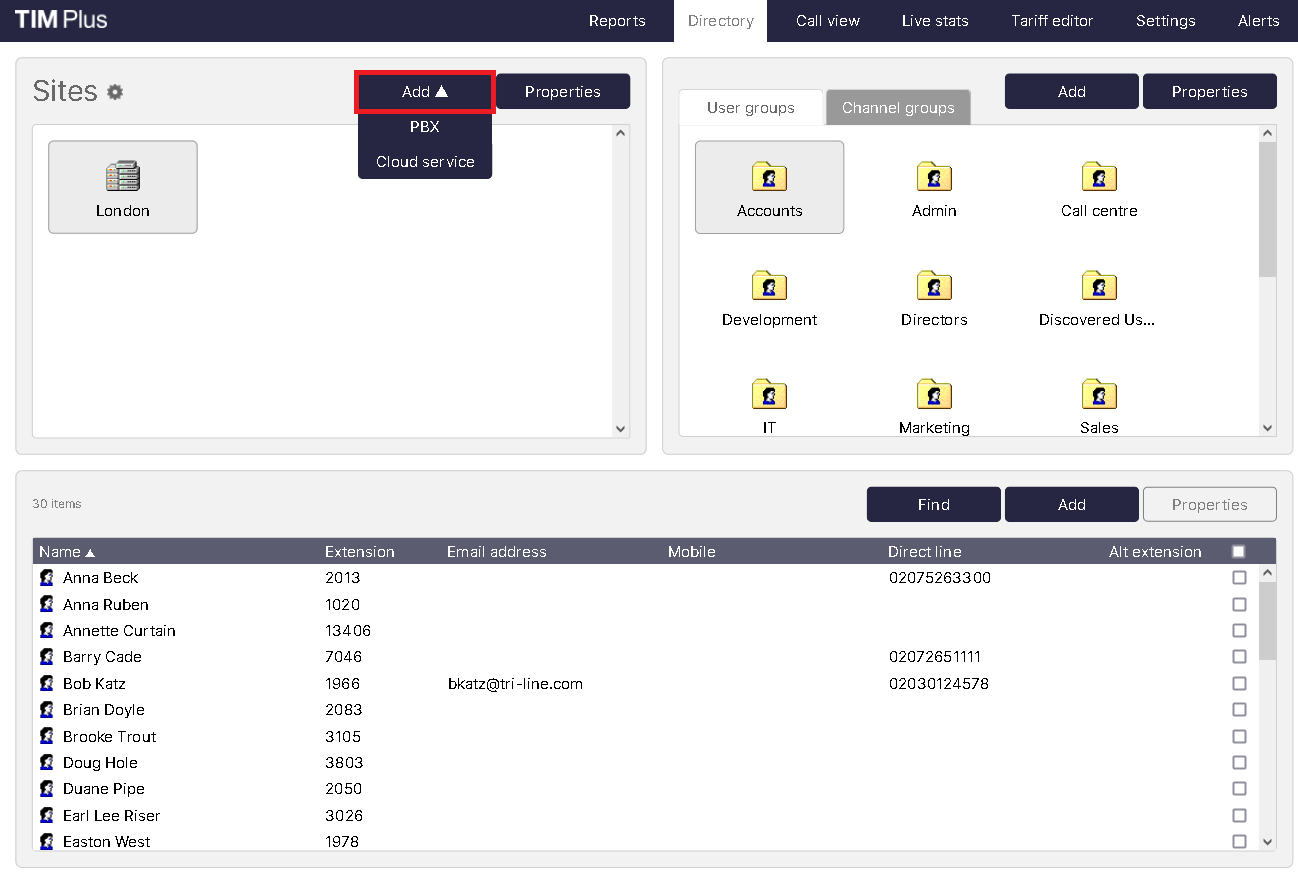Image resolution: width=1298 pixels, height=875 pixels.
Task: Select the Call centre group folder
Action: [x=1099, y=177]
